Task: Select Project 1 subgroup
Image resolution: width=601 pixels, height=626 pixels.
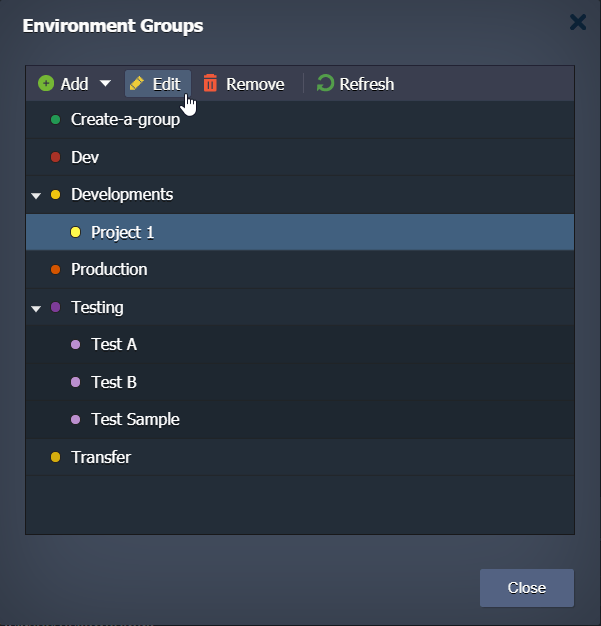Action: [122, 232]
